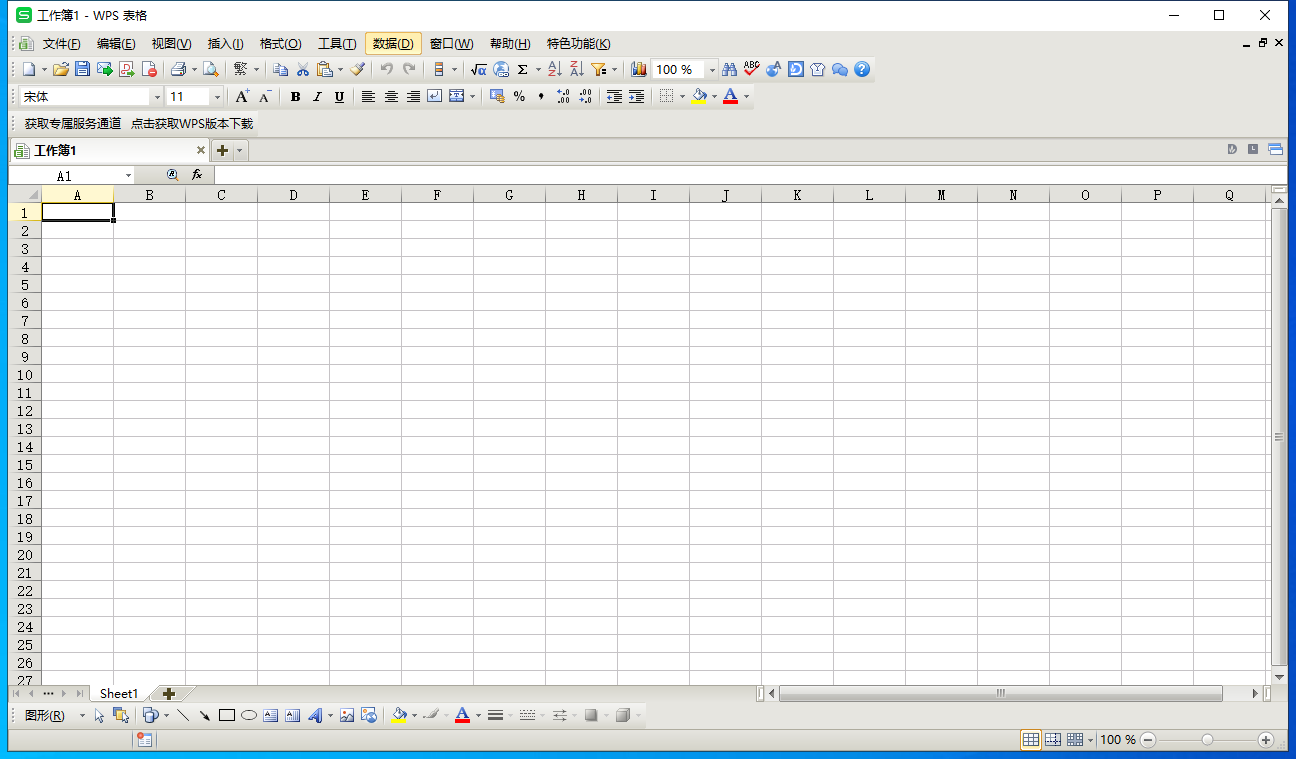The height and width of the screenshot is (759, 1296).
Task: Select column D header
Action: pyautogui.click(x=293, y=195)
